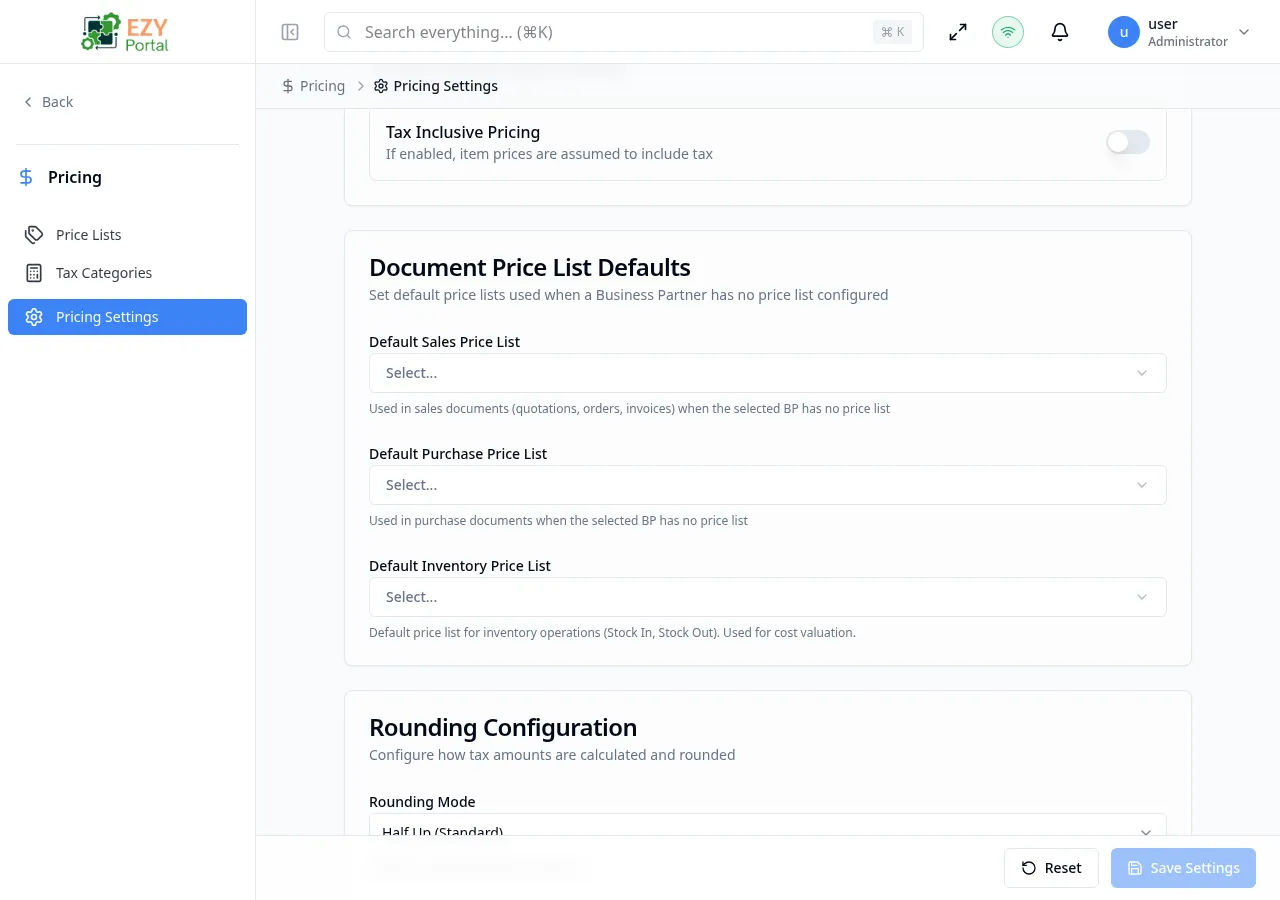Click the user avatar circle

point(1124,32)
